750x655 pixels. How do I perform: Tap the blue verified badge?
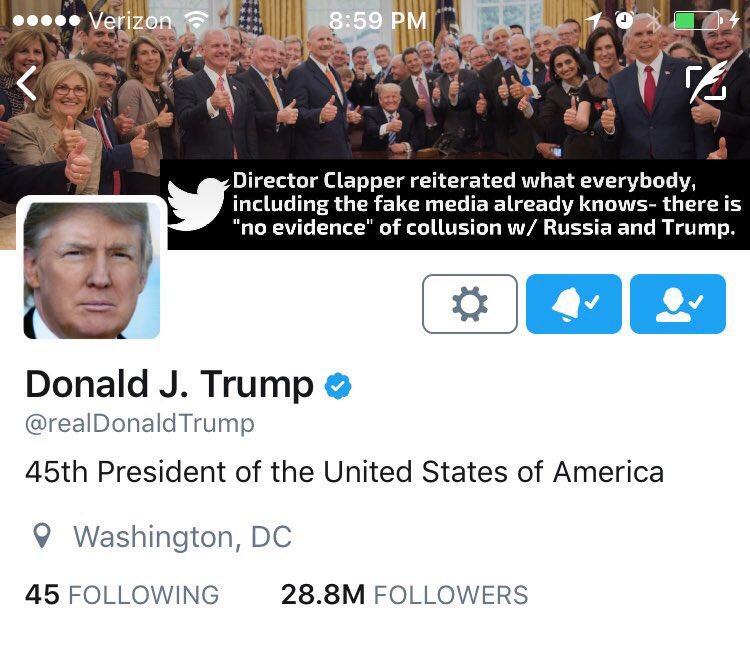coord(338,386)
